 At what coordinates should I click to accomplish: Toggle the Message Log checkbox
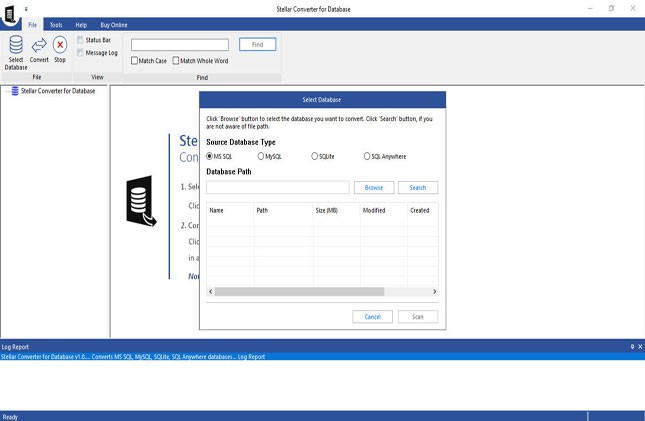(80, 53)
